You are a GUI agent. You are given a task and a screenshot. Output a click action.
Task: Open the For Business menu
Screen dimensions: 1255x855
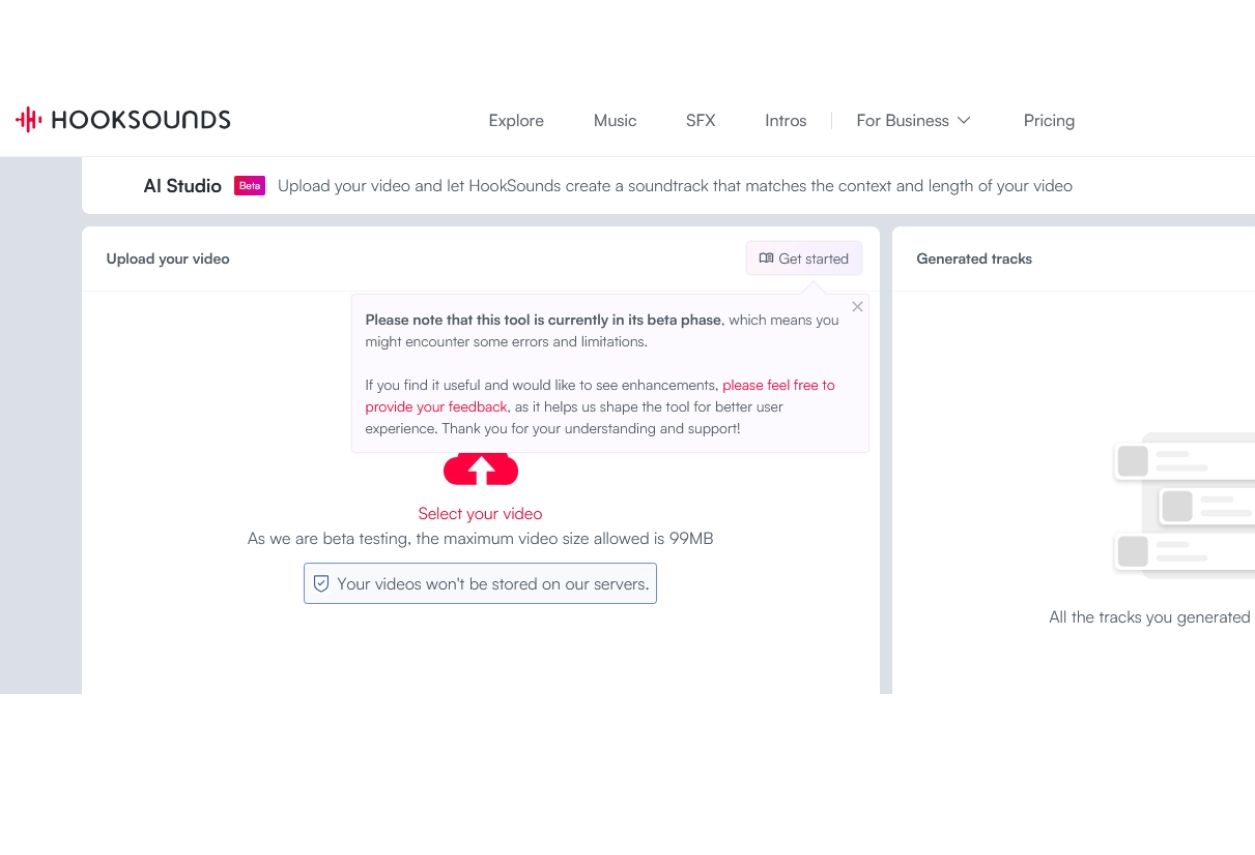[x=902, y=121]
